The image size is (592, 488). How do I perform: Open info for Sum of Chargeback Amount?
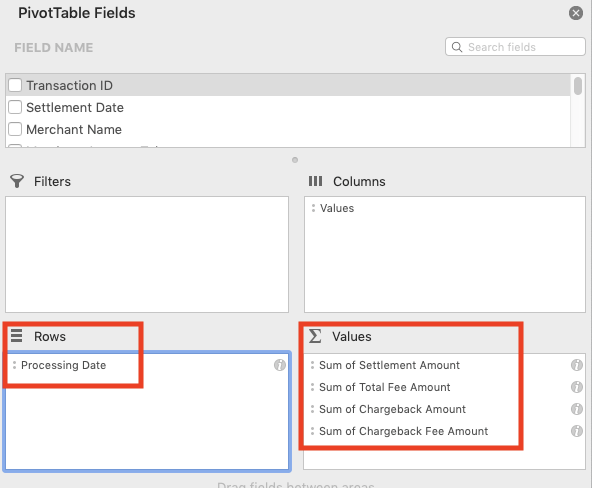pos(577,409)
